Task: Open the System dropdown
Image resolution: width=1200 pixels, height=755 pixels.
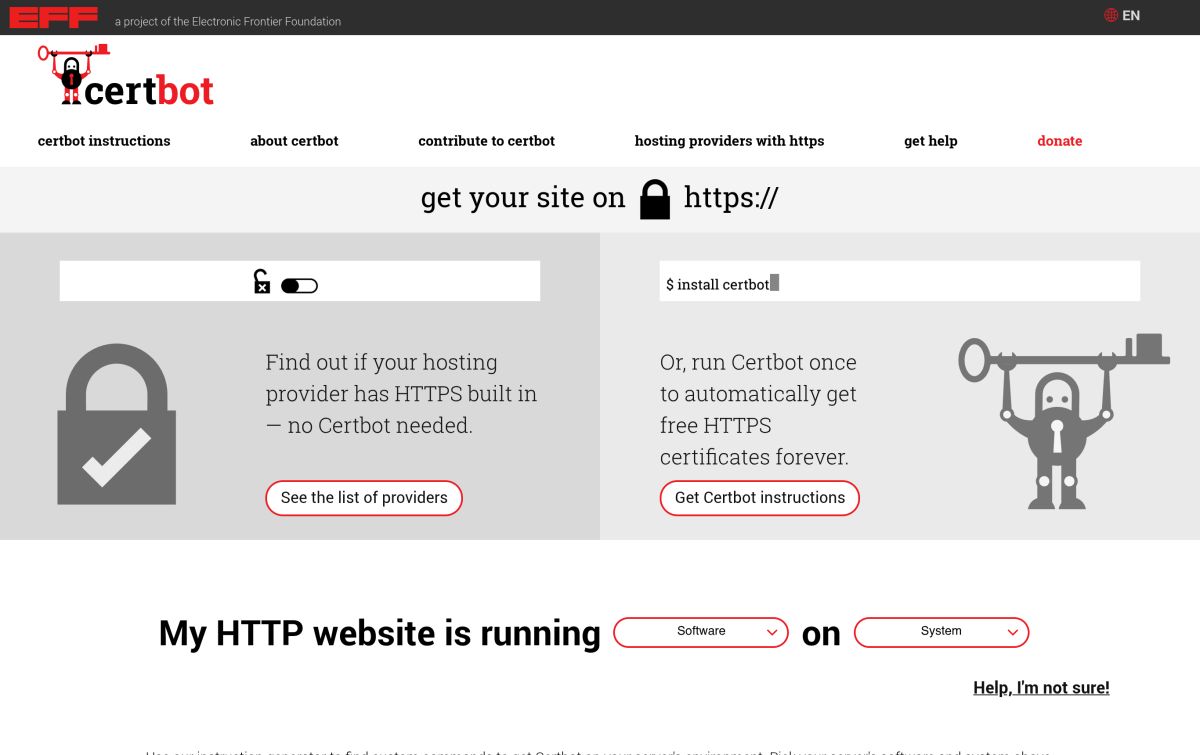Action: [941, 632]
